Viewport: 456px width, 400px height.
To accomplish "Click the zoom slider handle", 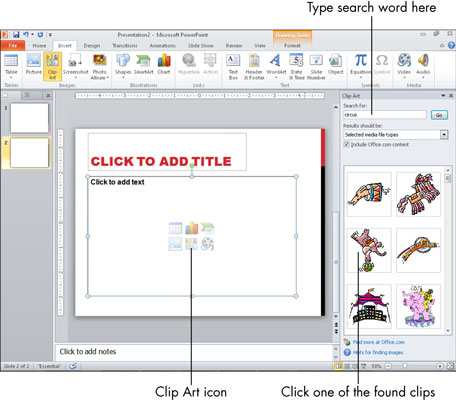I will click(x=405, y=366).
